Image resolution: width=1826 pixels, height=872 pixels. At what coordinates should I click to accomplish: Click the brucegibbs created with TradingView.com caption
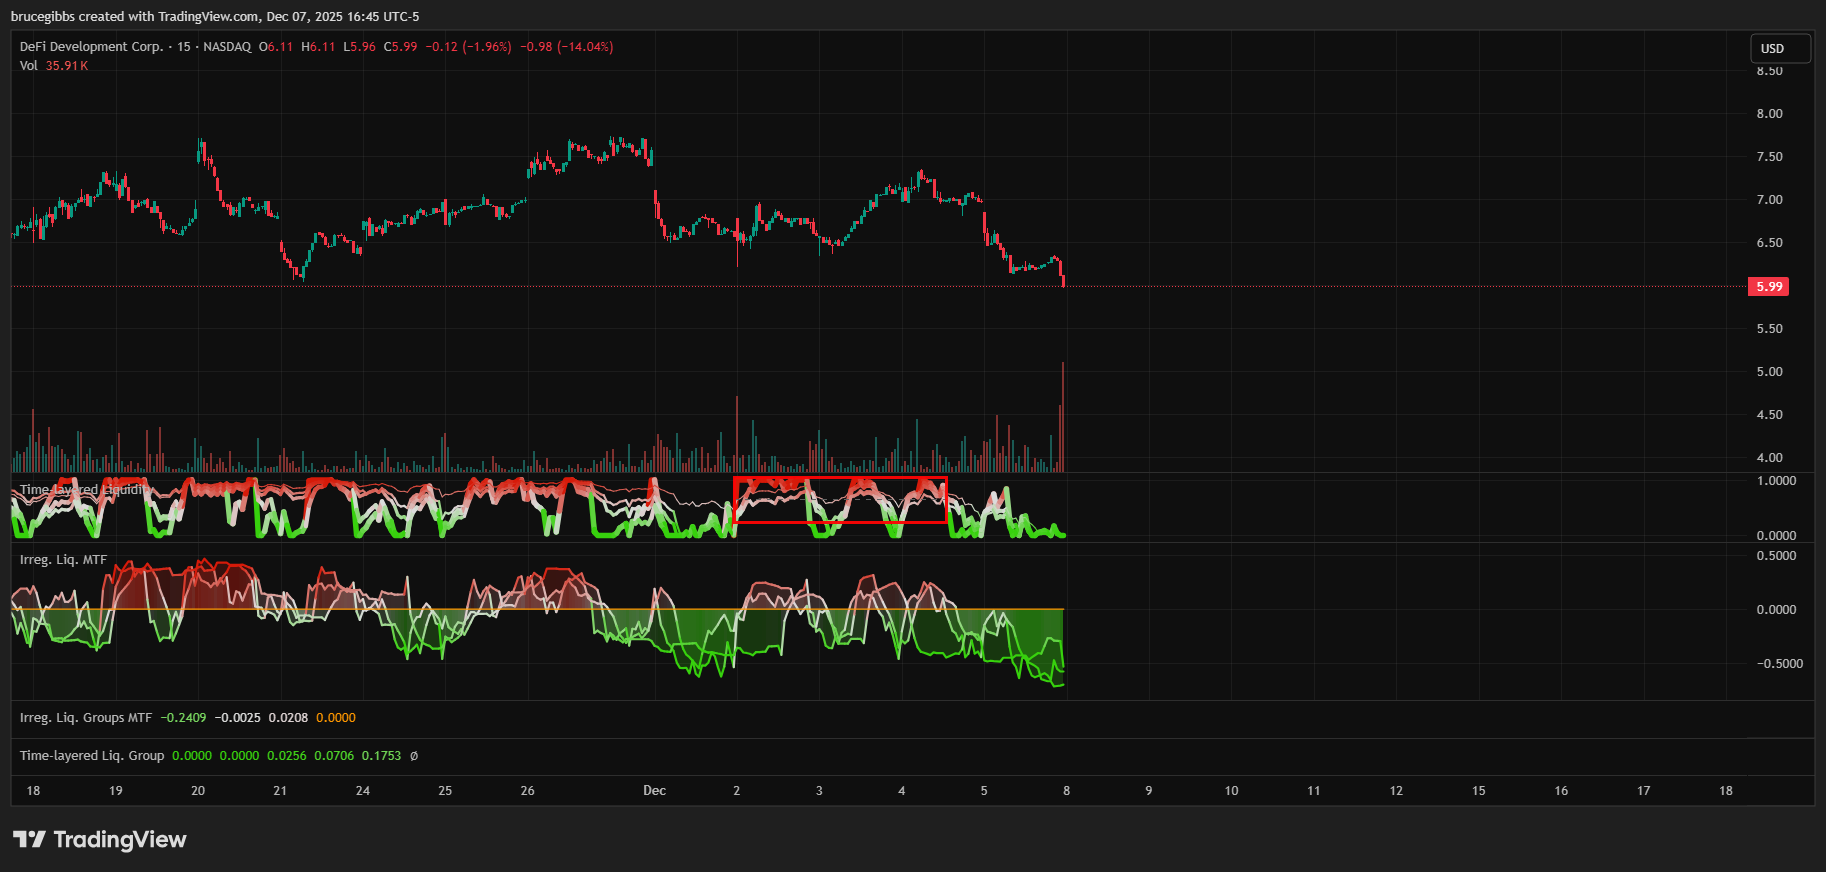(215, 16)
